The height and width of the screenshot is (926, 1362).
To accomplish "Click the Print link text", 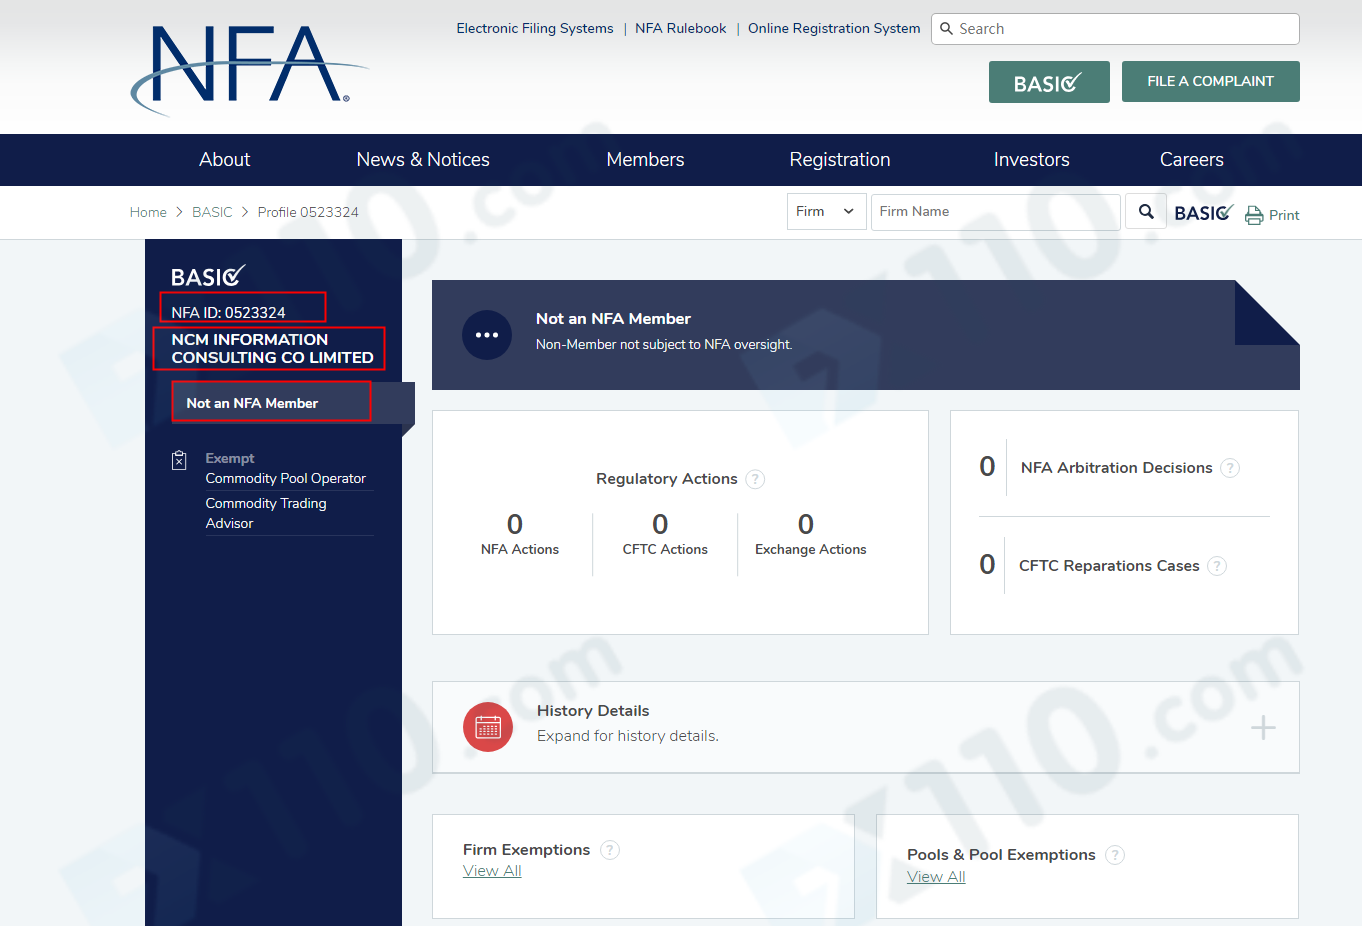I will pos(1284,215).
